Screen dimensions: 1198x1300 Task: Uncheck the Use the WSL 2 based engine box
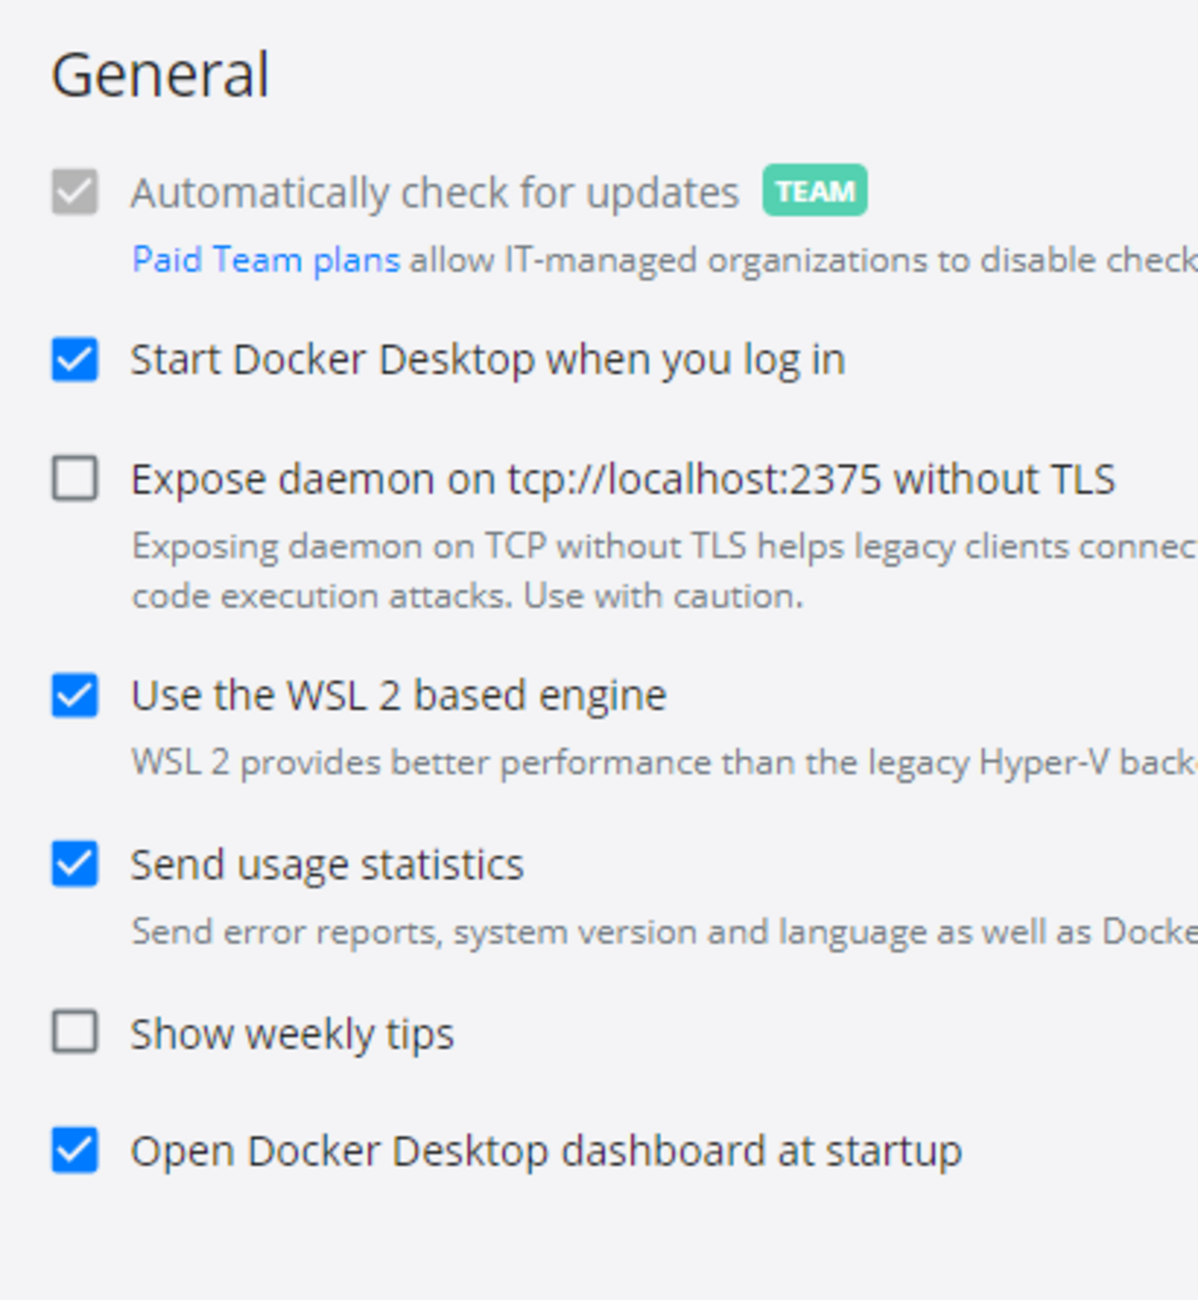[75, 695]
